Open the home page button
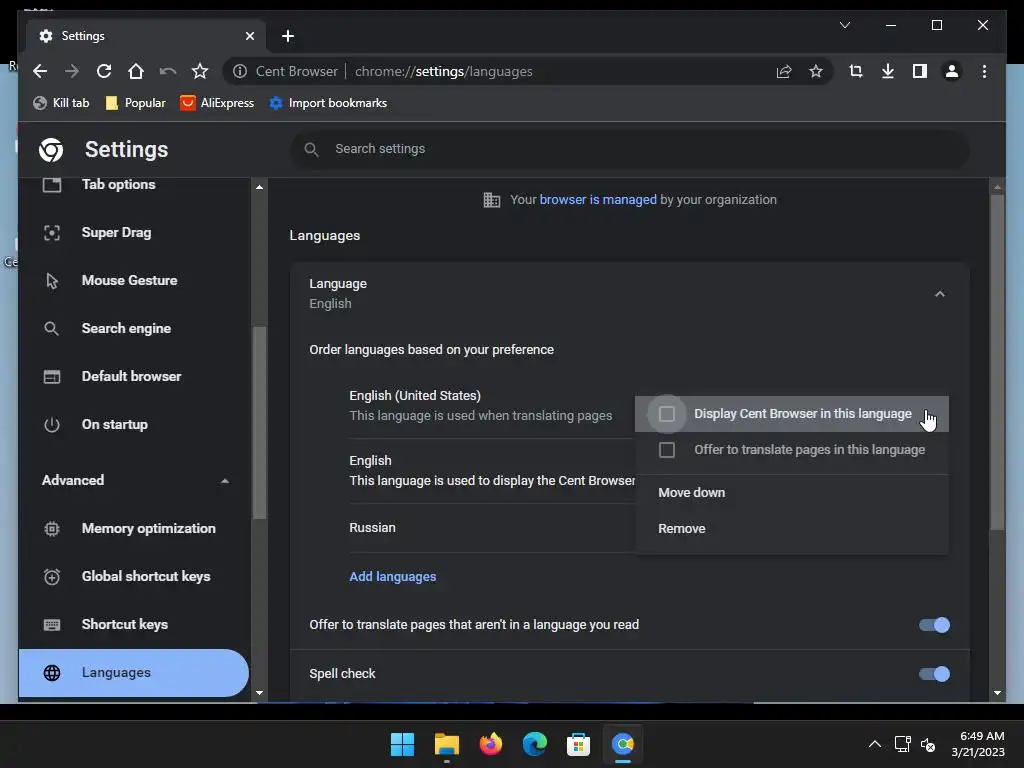This screenshot has width=1024, height=768. pyautogui.click(x=136, y=71)
